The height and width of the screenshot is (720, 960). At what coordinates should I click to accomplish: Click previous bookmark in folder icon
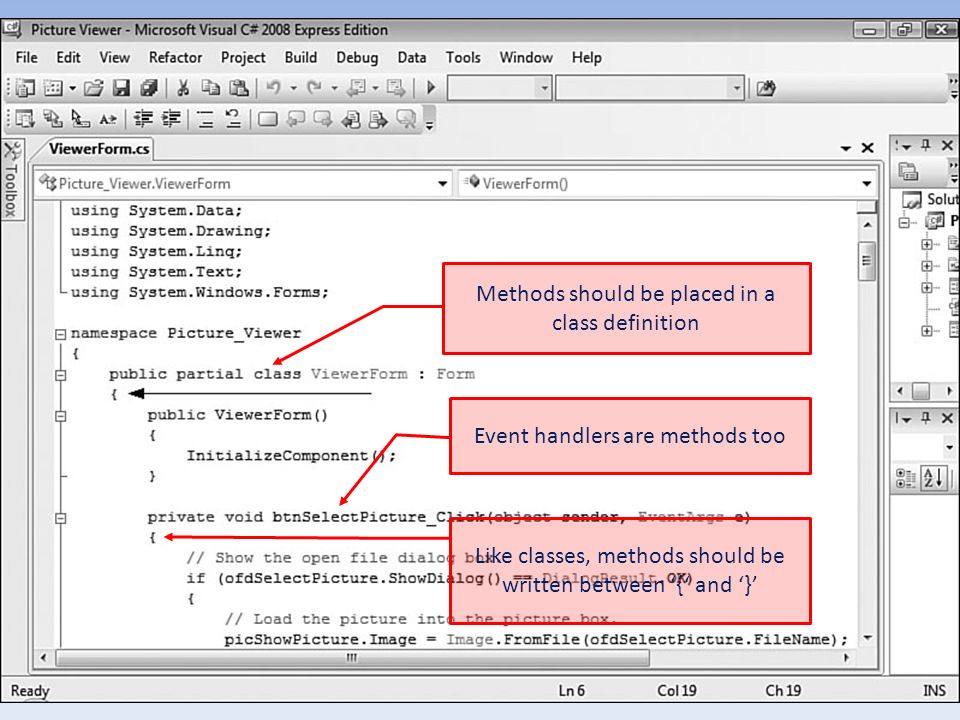pyautogui.click(x=351, y=118)
